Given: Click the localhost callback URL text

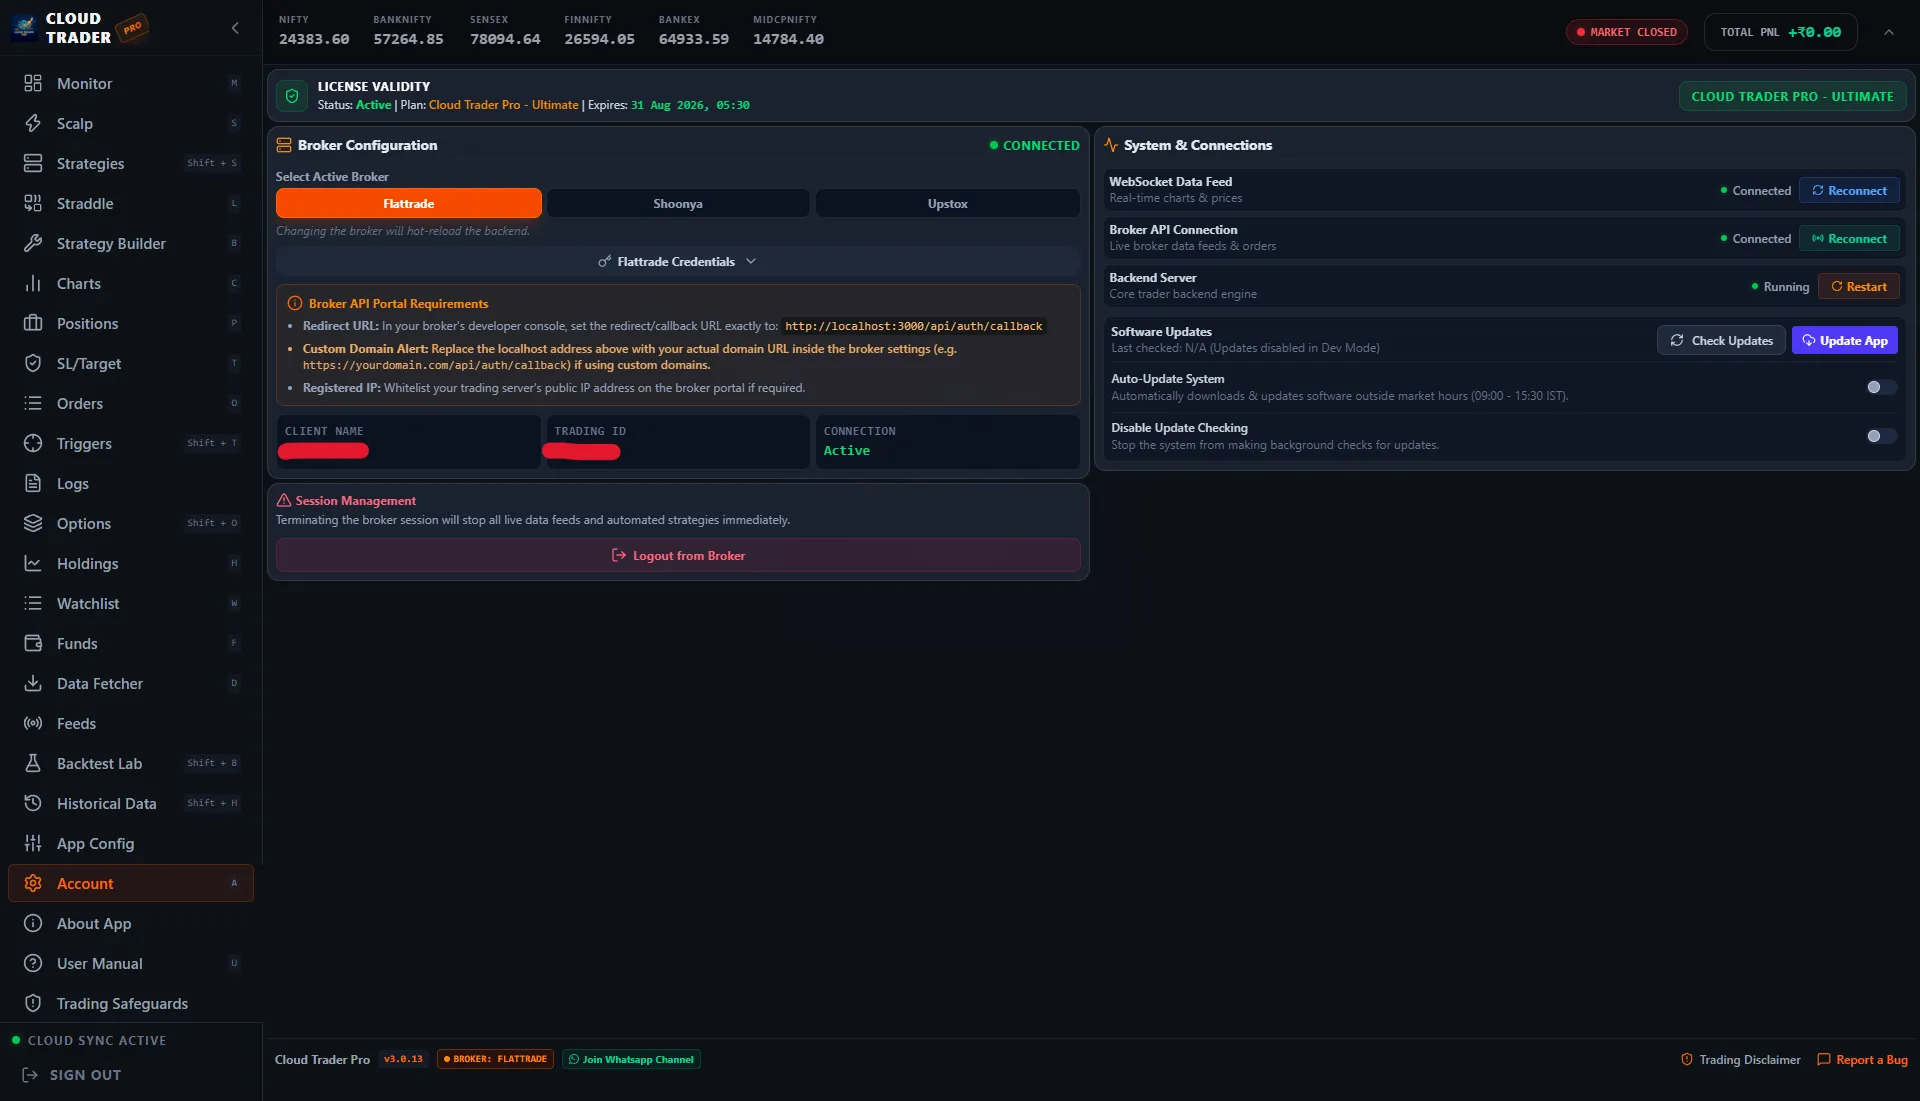Looking at the screenshot, I should [x=913, y=326].
